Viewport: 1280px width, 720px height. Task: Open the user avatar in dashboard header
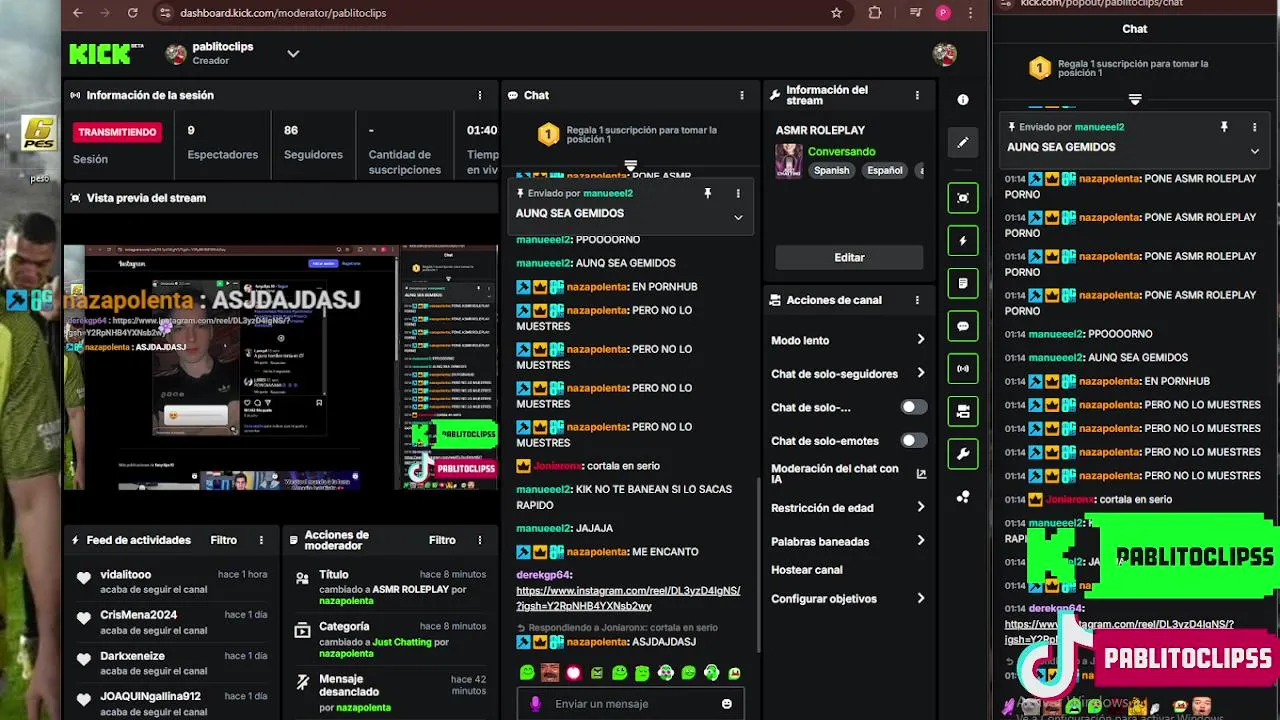coord(944,54)
